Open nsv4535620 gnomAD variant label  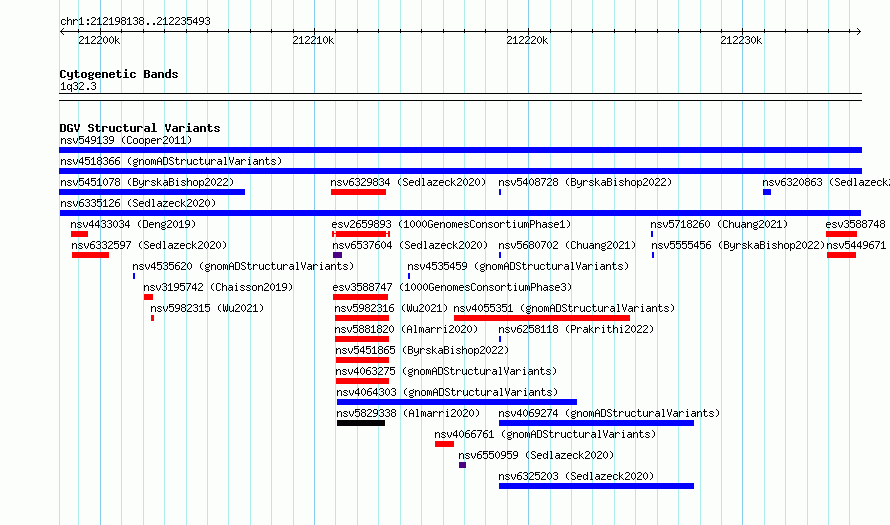243,266
